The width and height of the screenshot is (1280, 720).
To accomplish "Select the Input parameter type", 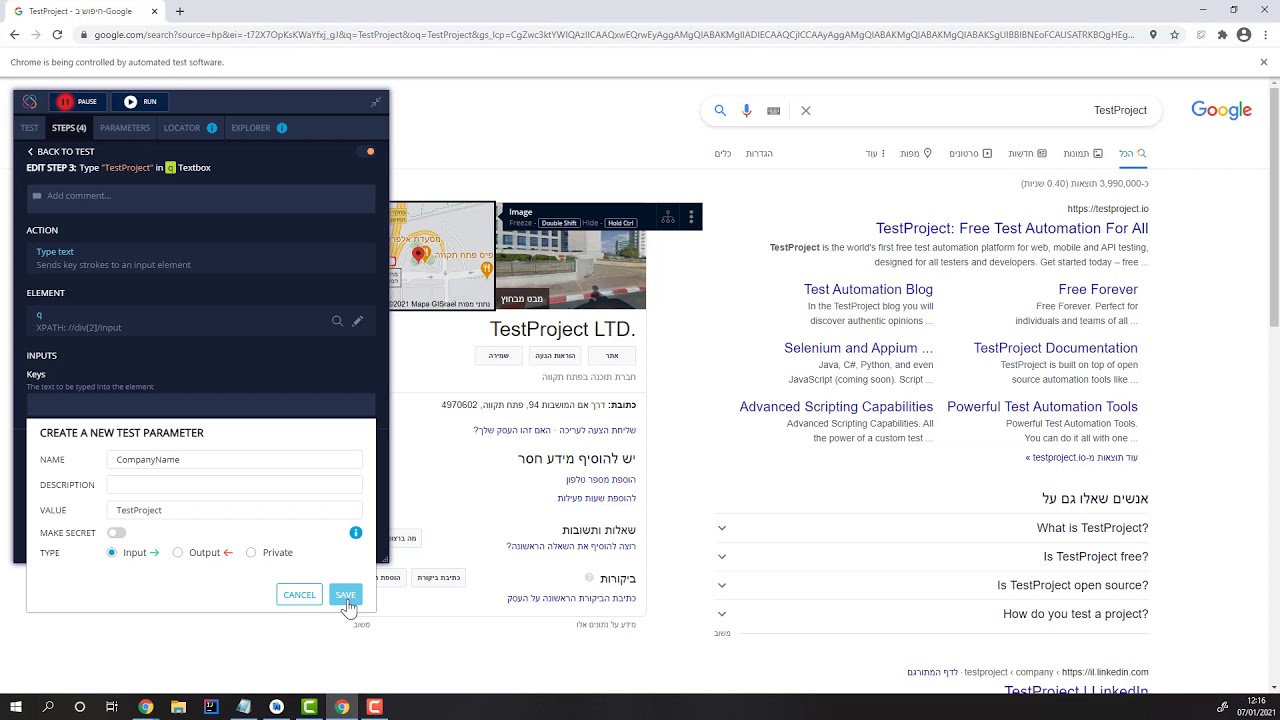I will [112, 552].
